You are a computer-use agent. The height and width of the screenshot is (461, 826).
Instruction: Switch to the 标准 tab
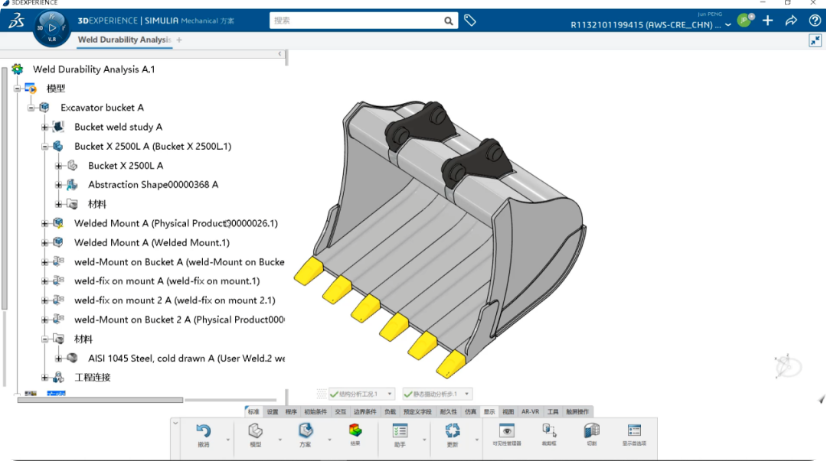click(253, 411)
